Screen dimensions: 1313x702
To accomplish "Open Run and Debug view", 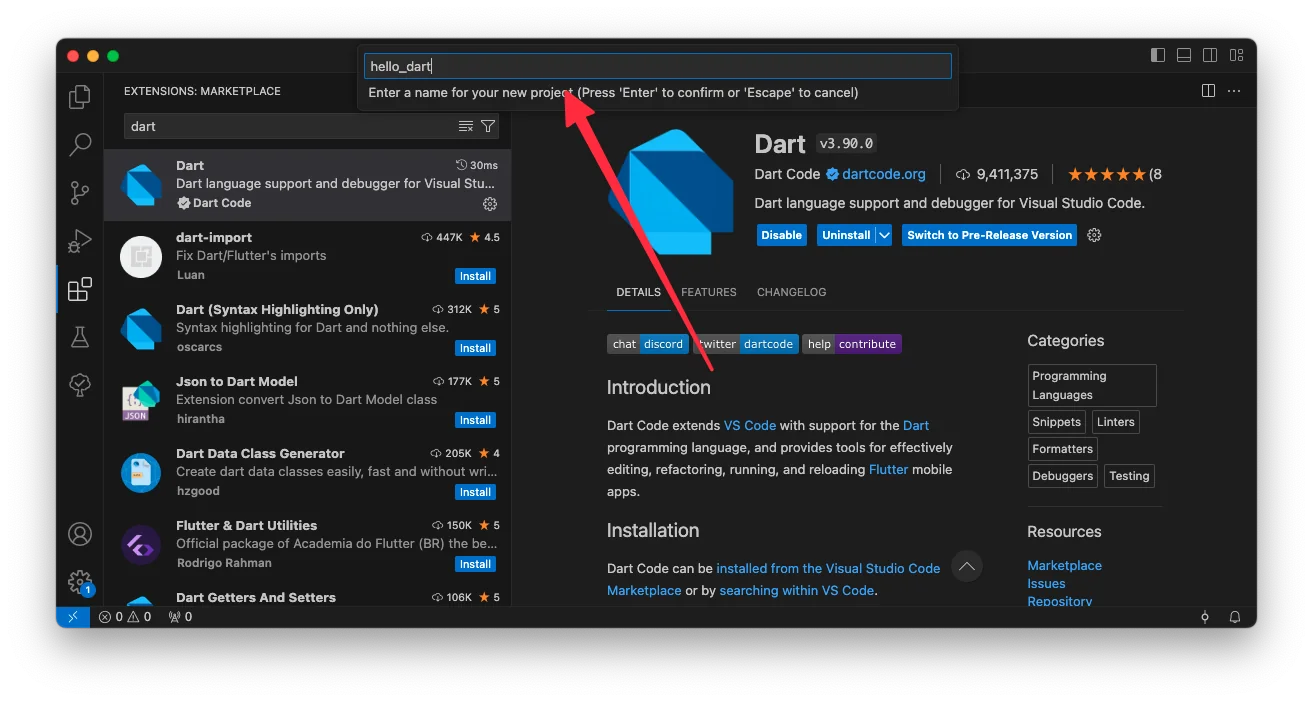I will click(x=80, y=241).
